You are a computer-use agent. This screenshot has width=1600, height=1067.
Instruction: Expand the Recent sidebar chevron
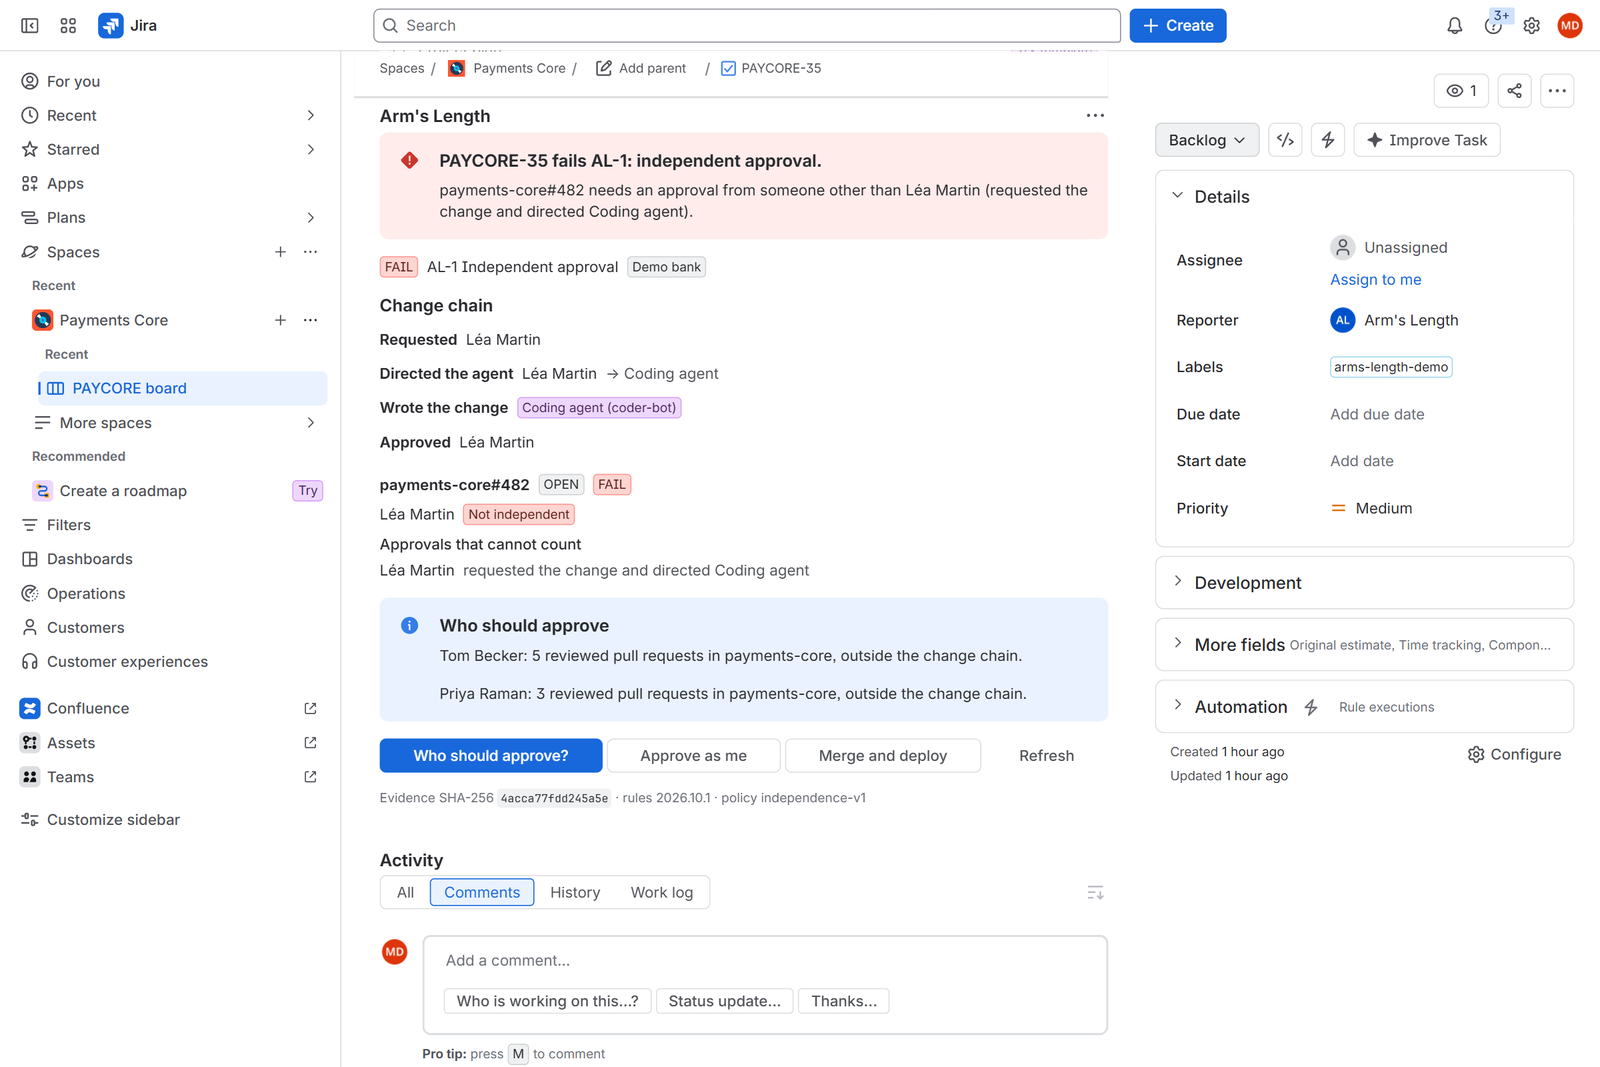point(310,115)
